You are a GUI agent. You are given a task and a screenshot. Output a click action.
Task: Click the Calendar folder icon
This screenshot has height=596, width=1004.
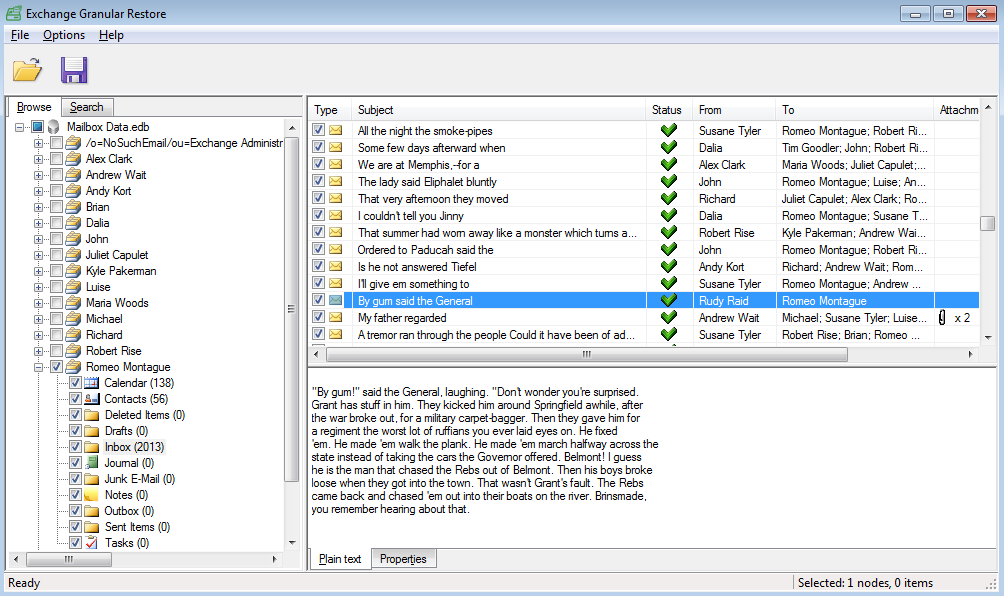point(92,383)
